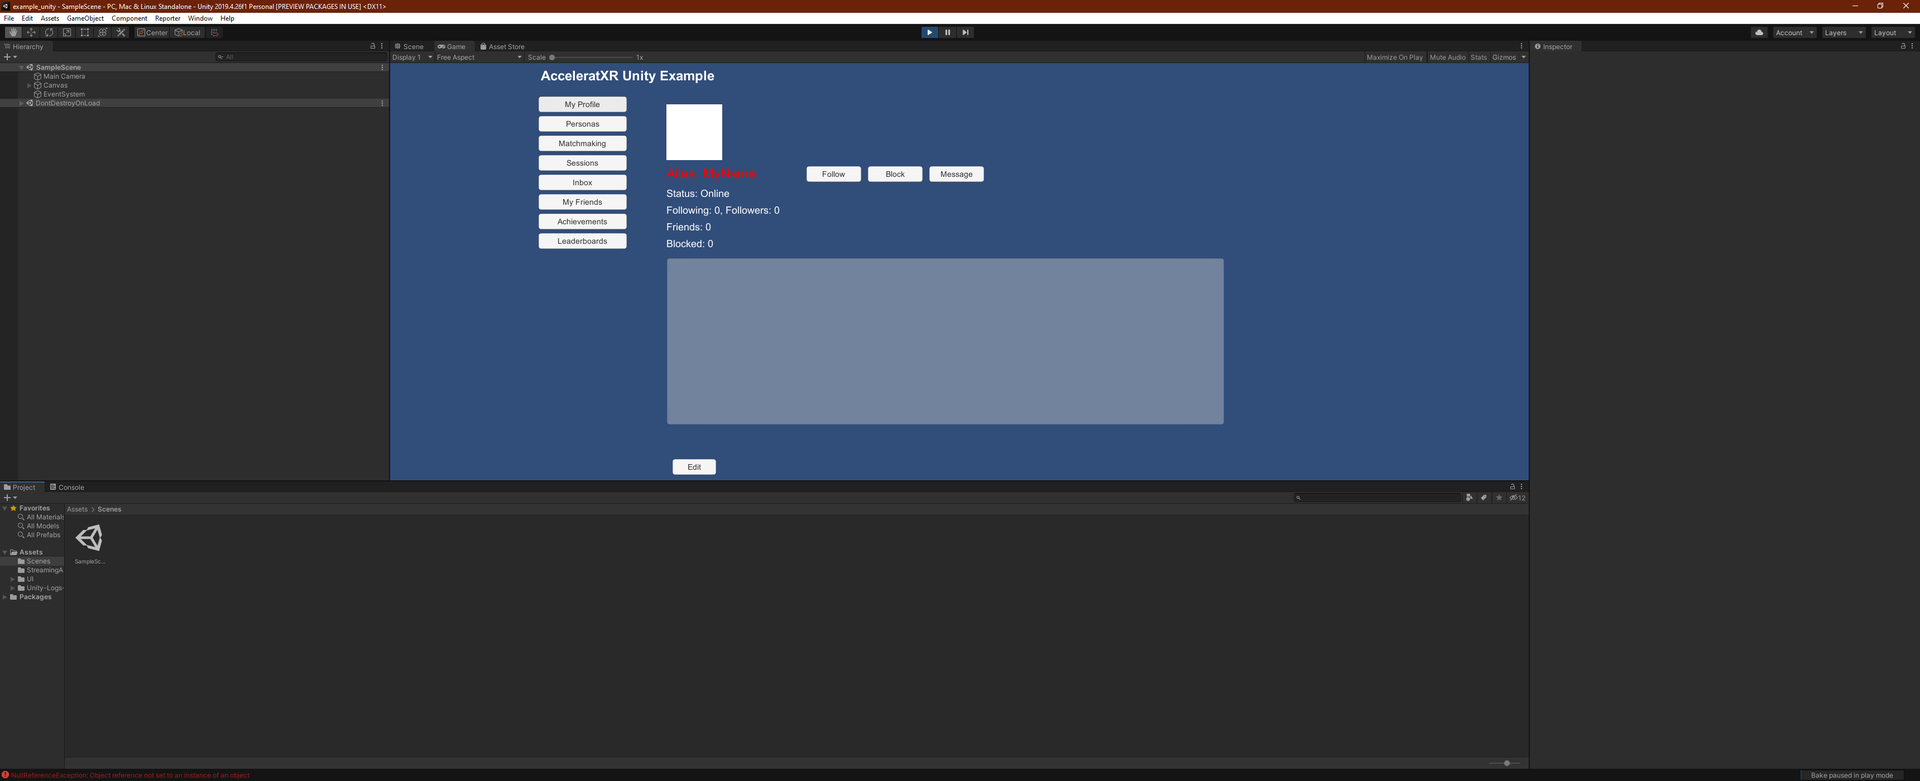
Task: Toggle hidden packages visibility count icon
Action: [1517, 497]
